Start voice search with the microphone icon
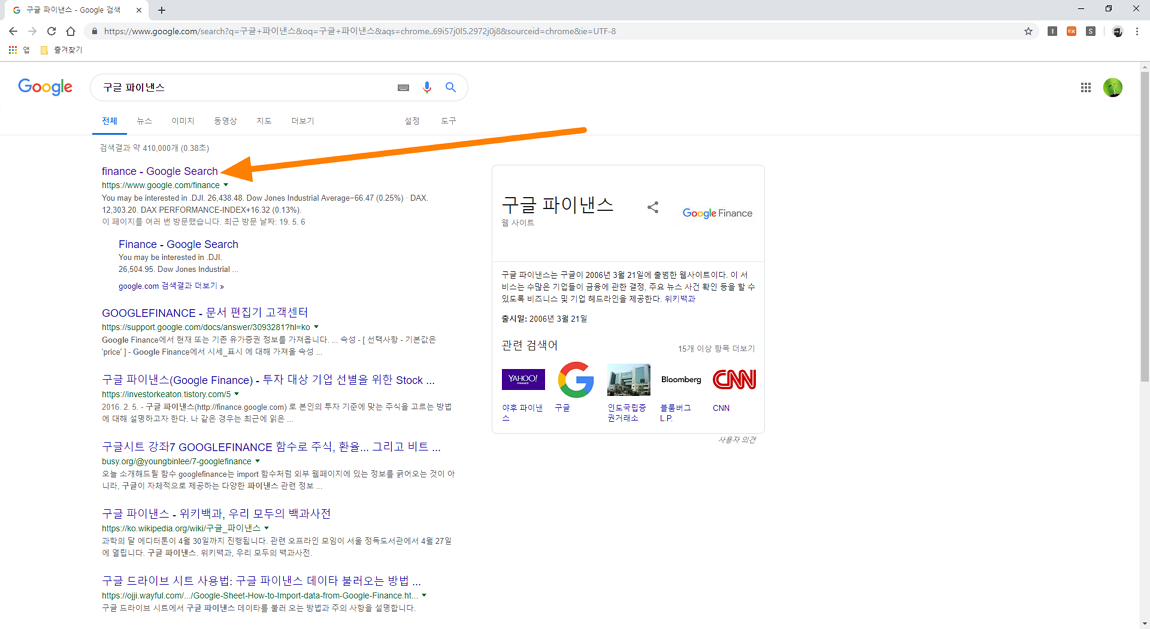Viewport: 1150px width, 629px height. [427, 87]
